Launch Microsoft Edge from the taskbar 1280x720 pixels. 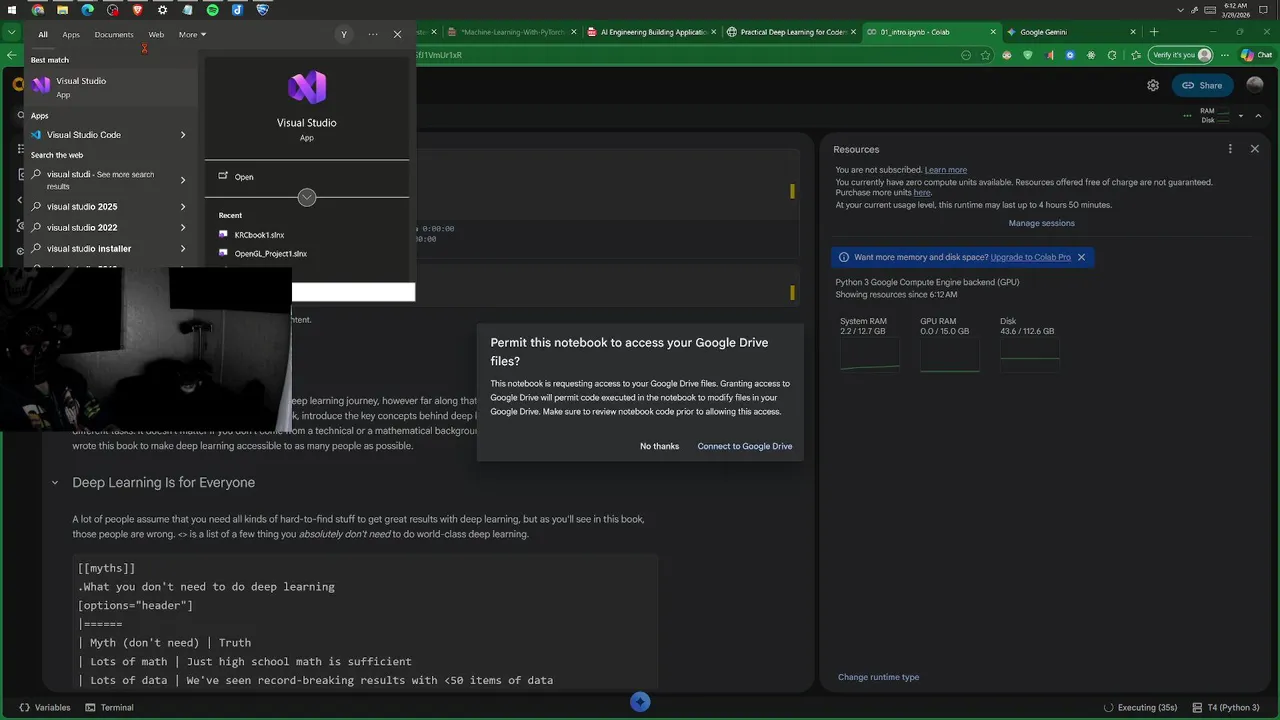point(87,9)
